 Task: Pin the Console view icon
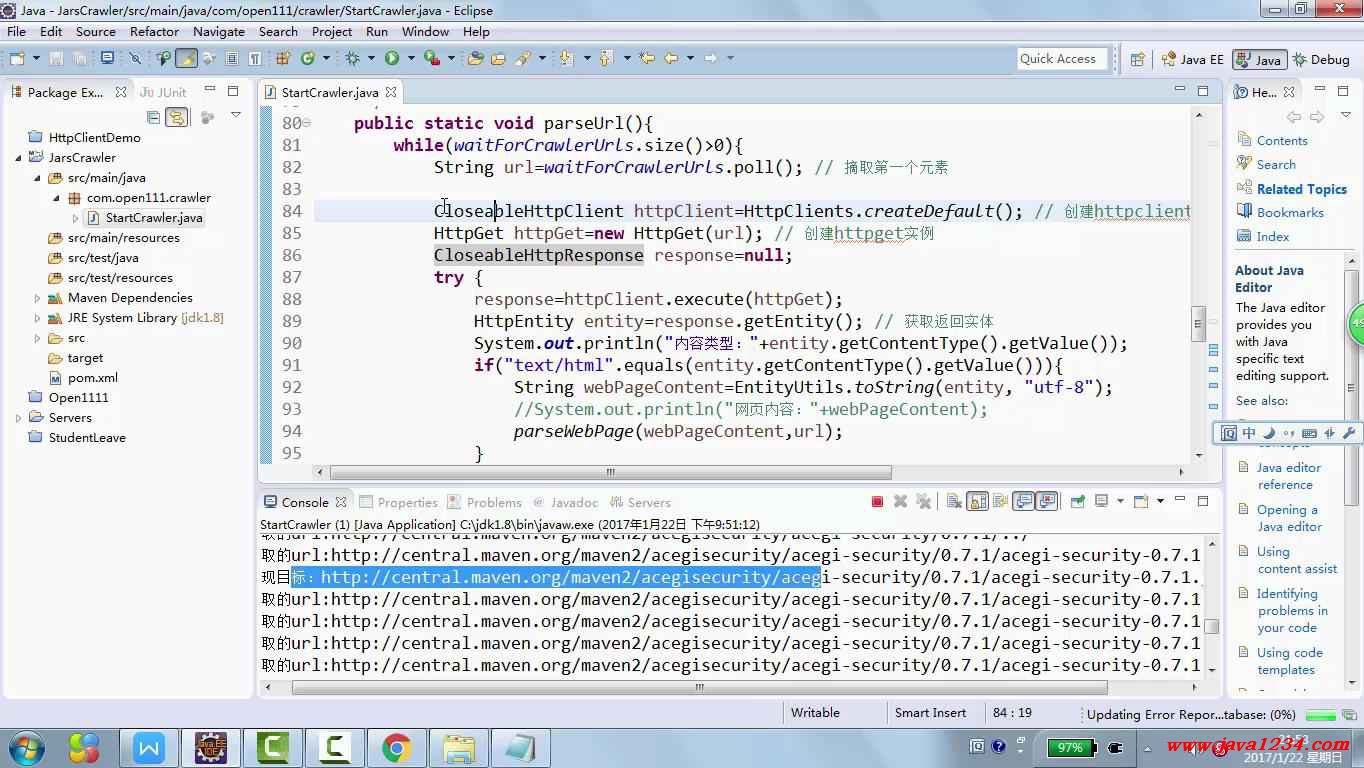coord(1078,501)
